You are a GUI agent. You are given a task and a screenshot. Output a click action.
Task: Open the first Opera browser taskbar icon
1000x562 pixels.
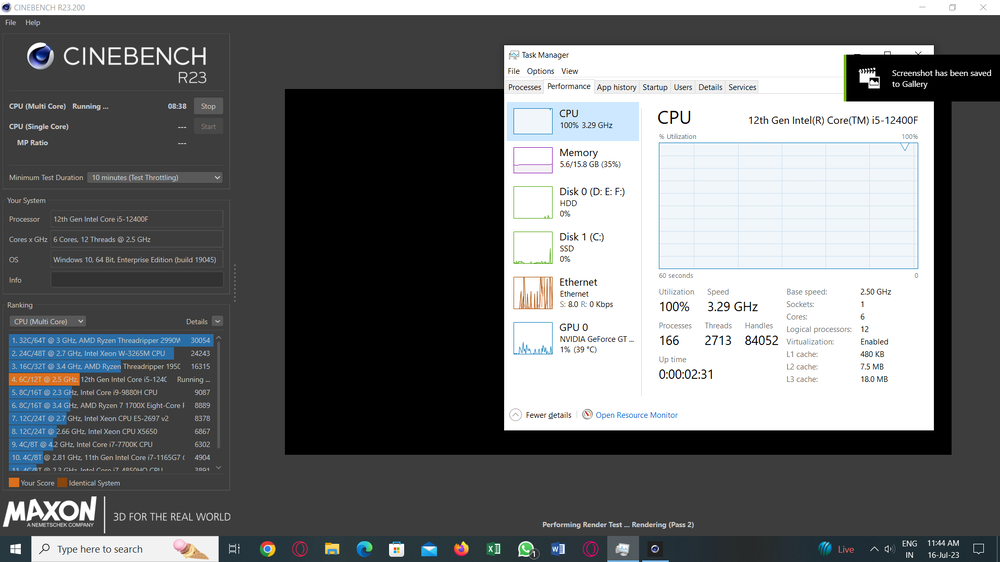[300, 549]
